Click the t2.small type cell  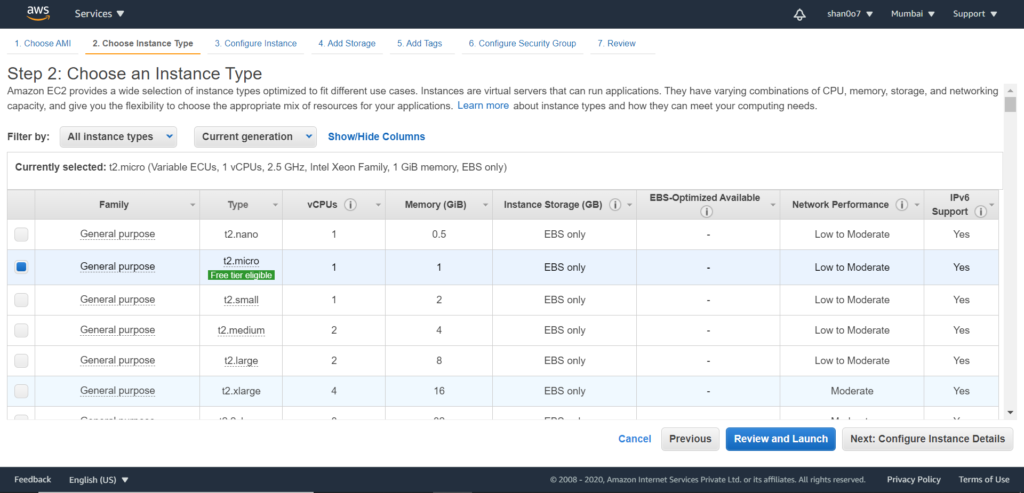click(x=240, y=299)
